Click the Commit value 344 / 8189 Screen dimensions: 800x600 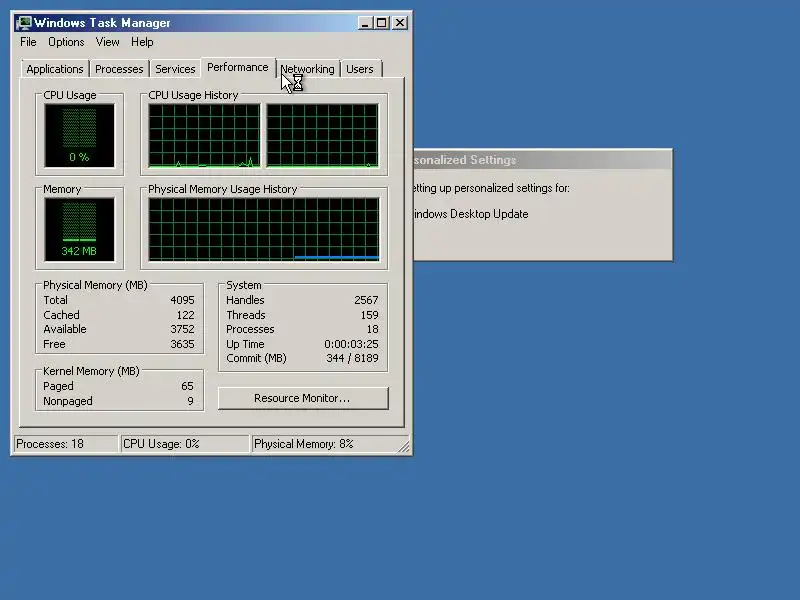pyautogui.click(x=353, y=358)
